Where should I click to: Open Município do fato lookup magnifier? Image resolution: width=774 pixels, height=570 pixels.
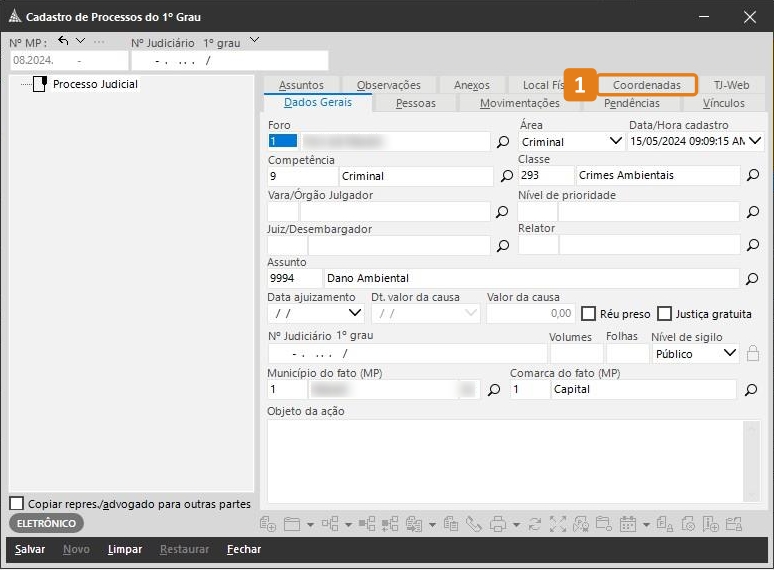point(494,390)
